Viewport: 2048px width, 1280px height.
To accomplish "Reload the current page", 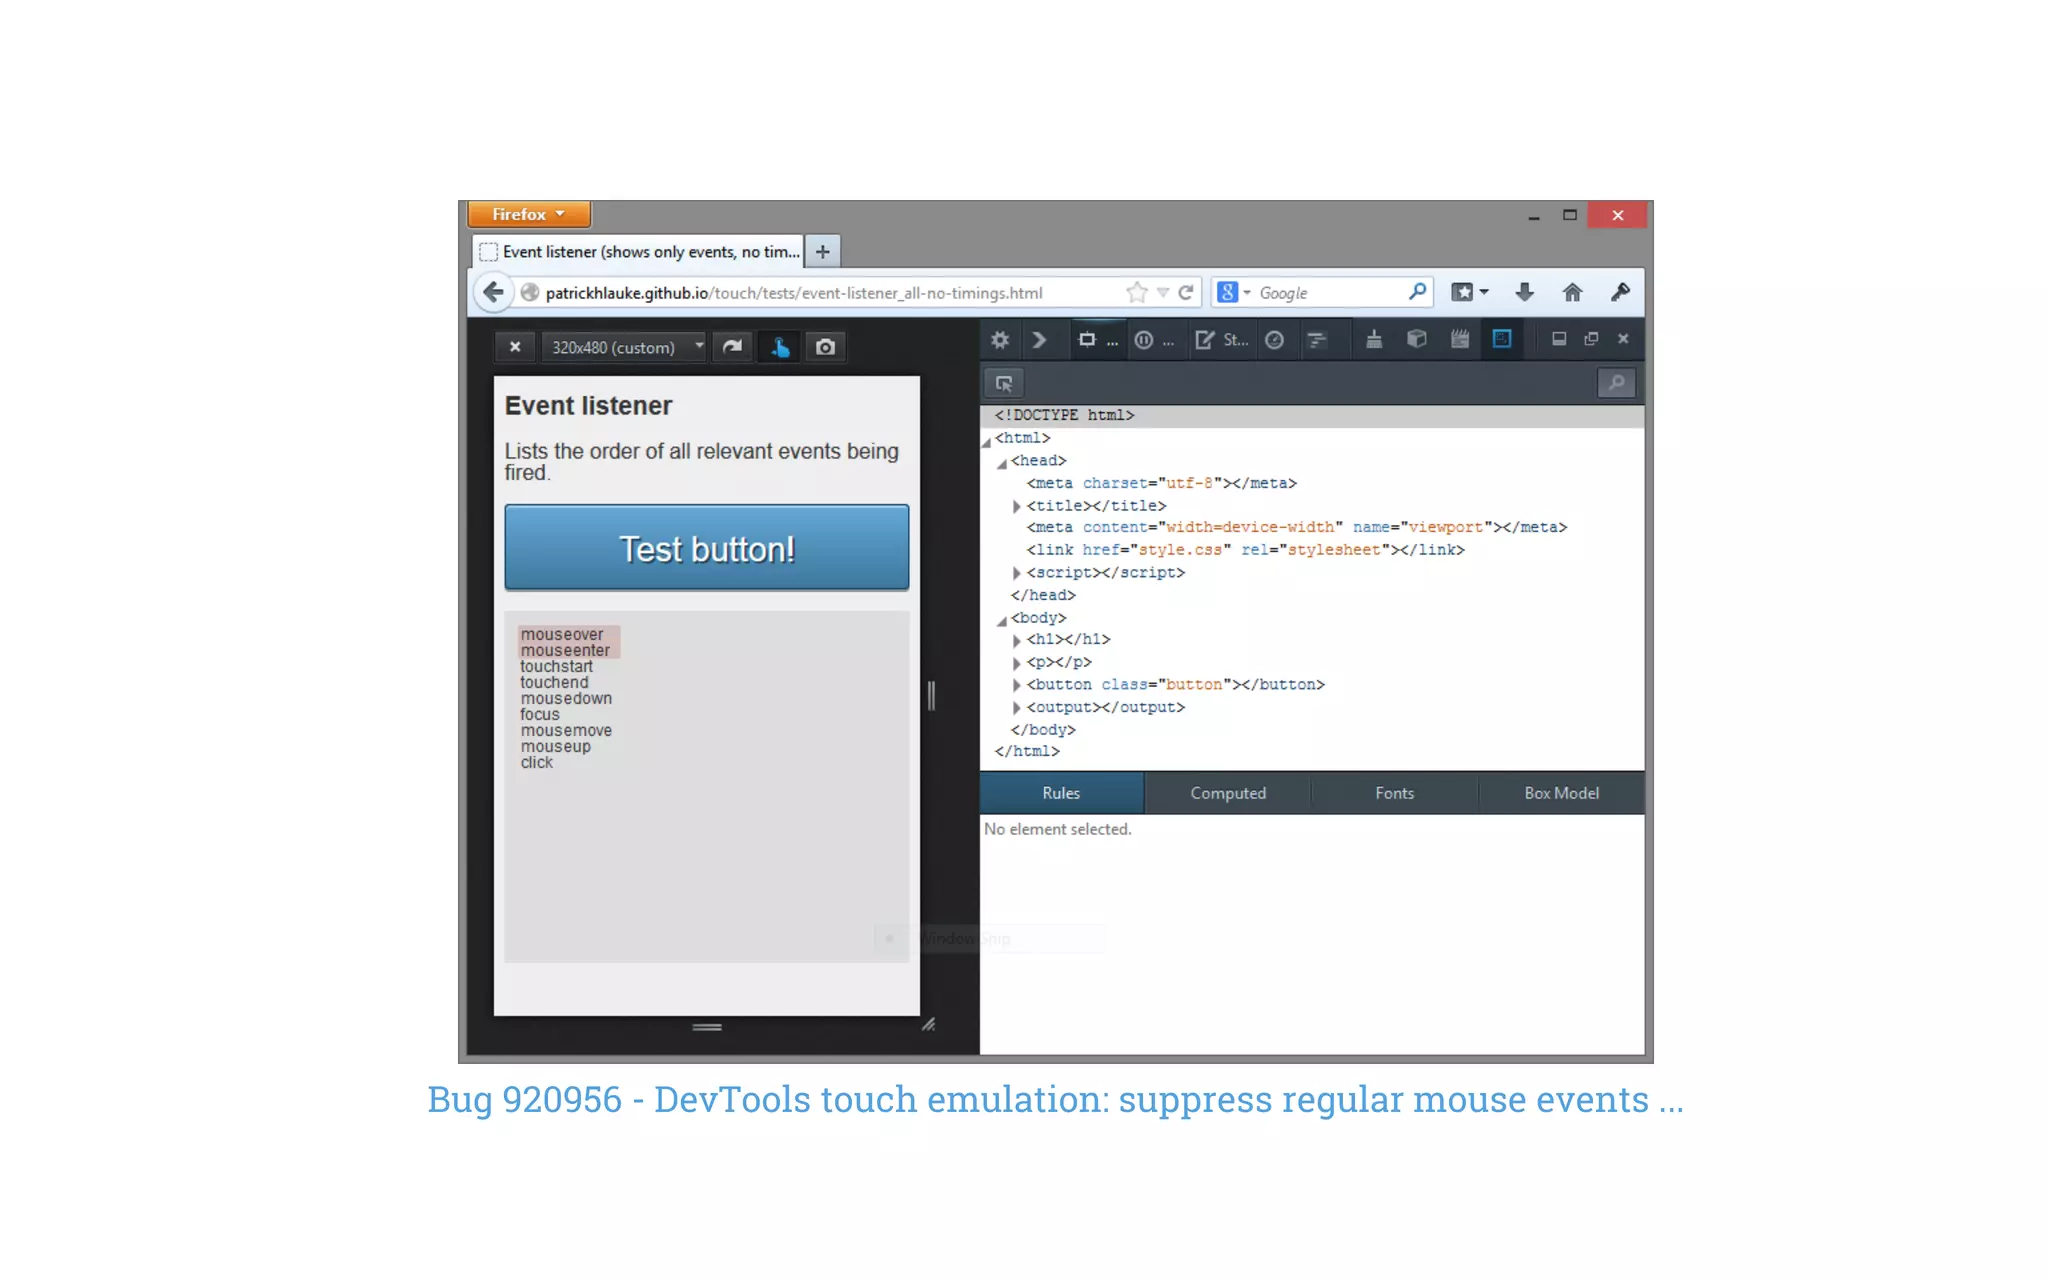I will pos(1186,292).
